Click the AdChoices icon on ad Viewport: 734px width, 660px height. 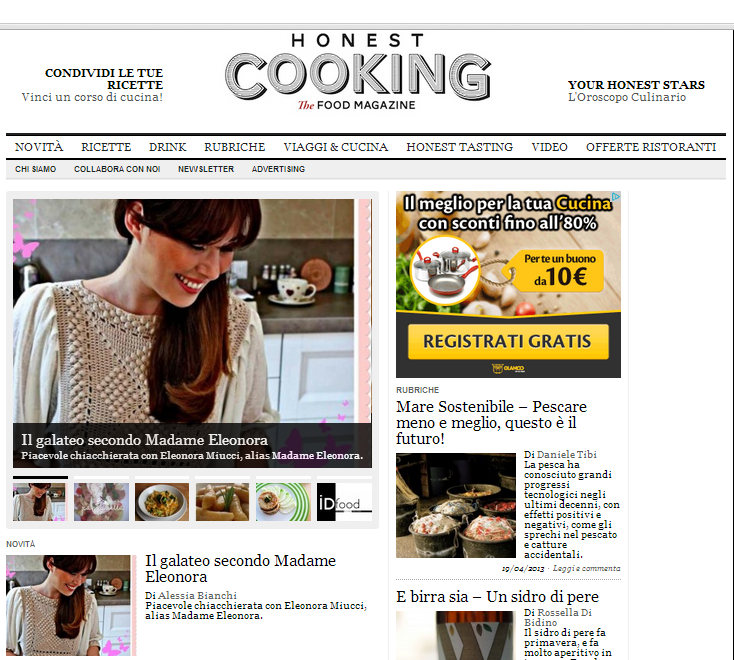pyautogui.click(x=616, y=197)
